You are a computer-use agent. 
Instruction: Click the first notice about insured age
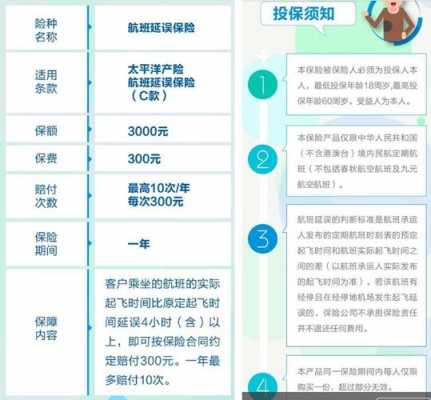coord(356,85)
